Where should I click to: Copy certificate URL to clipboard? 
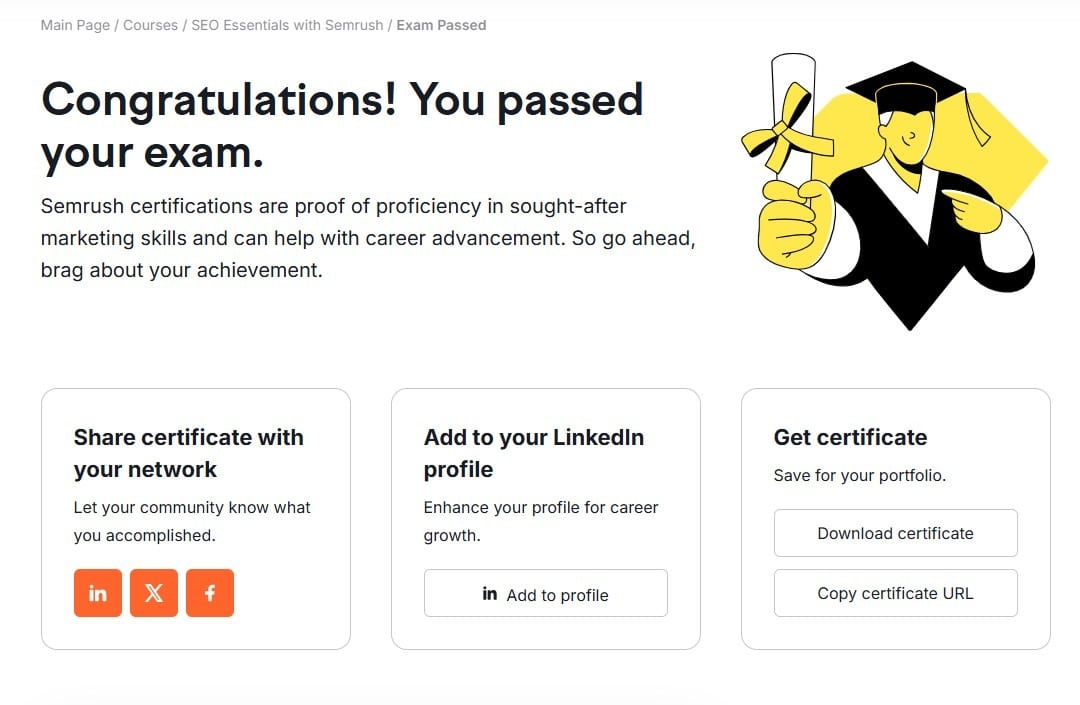click(895, 593)
